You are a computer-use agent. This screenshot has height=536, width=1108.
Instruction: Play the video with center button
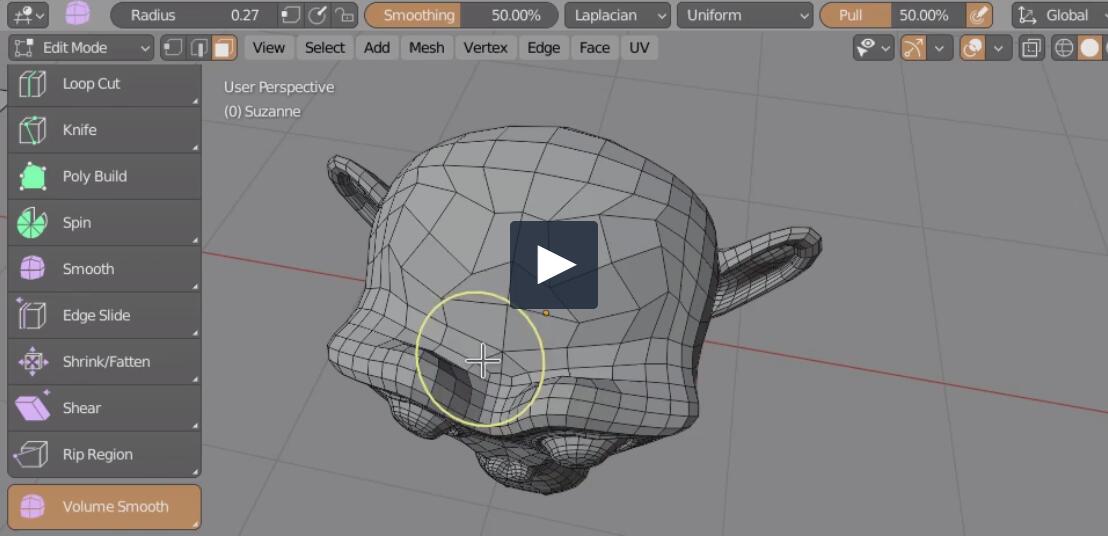click(554, 265)
